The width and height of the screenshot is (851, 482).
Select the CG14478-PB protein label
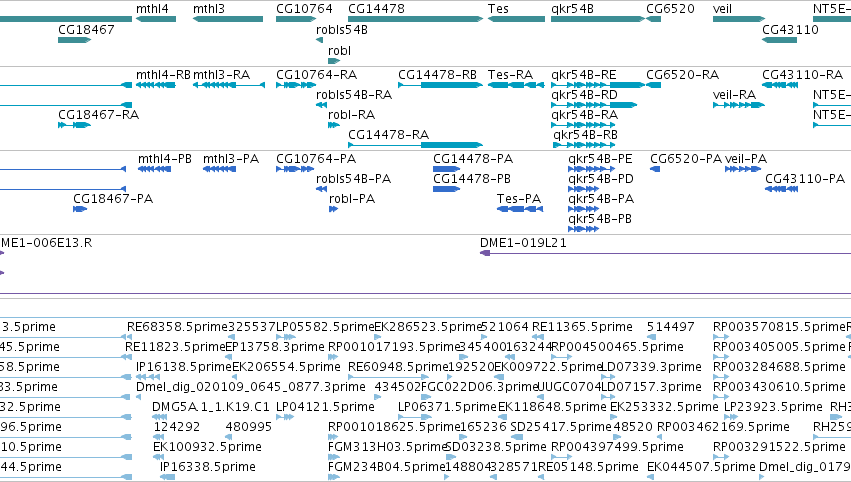(x=472, y=179)
